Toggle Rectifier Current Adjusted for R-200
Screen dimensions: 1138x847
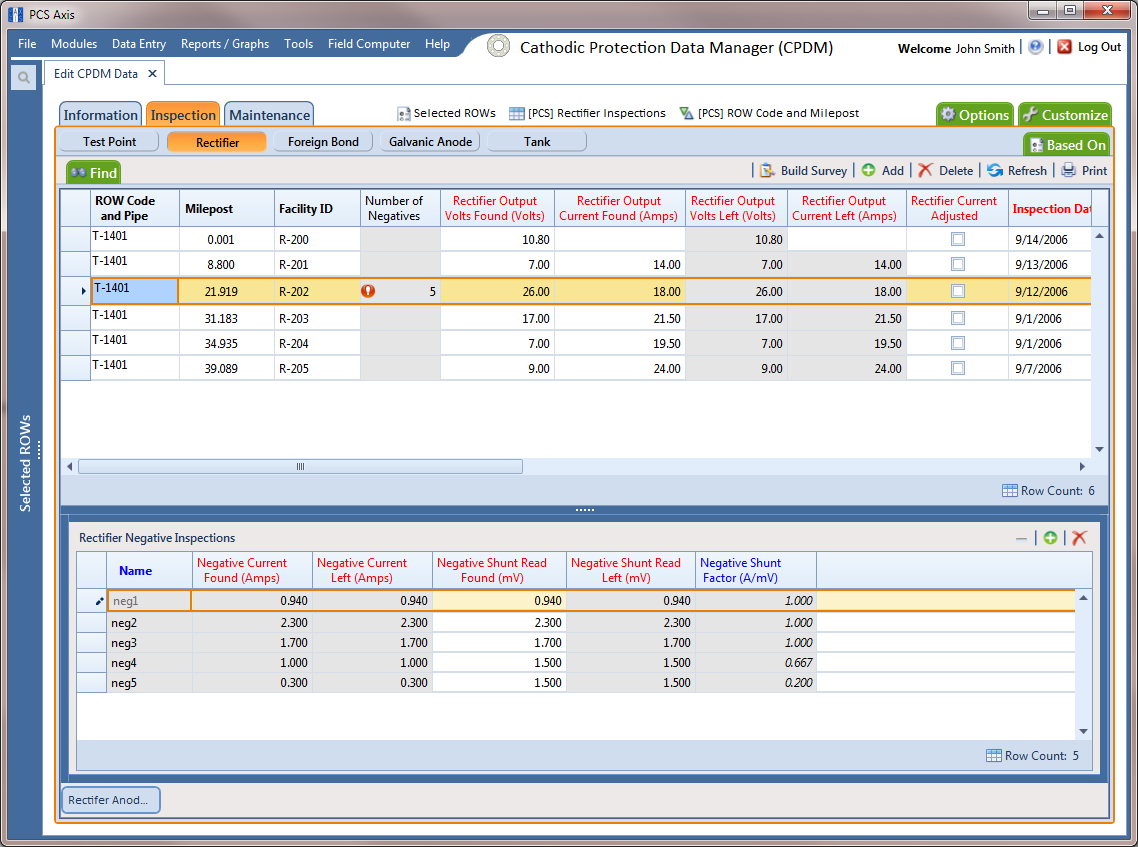tap(957, 239)
